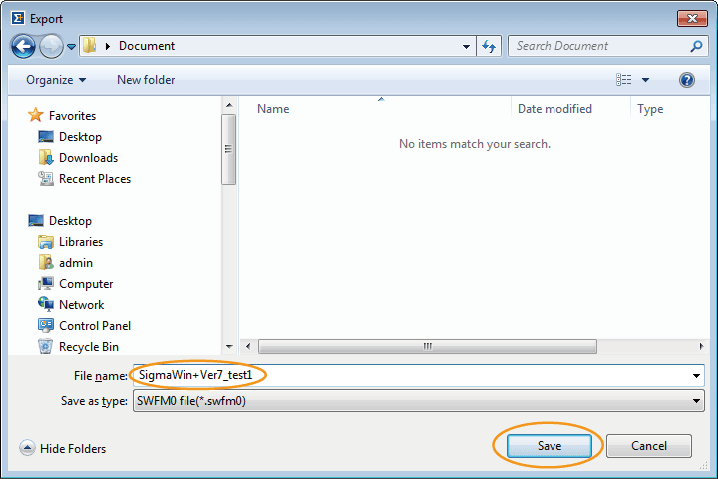
Task: Click the refresh button beside address bar
Action: 490,46
